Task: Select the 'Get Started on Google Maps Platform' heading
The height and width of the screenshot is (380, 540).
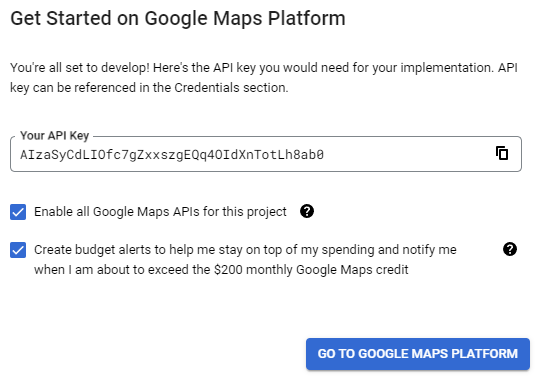Action: (178, 18)
